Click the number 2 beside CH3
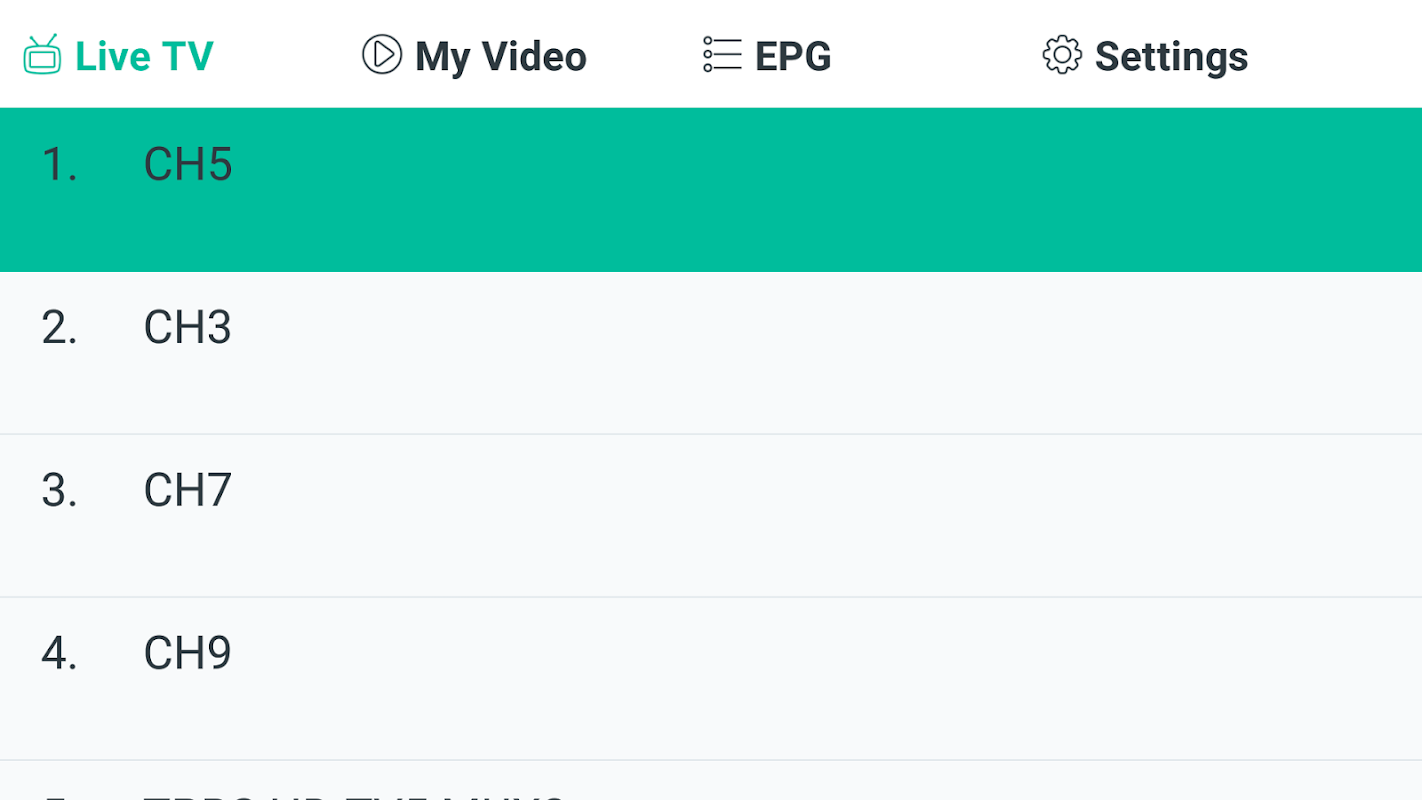 59,328
